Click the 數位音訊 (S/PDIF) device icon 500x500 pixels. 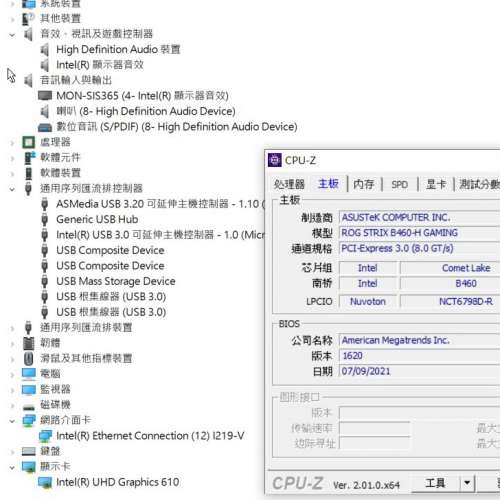pos(45,127)
